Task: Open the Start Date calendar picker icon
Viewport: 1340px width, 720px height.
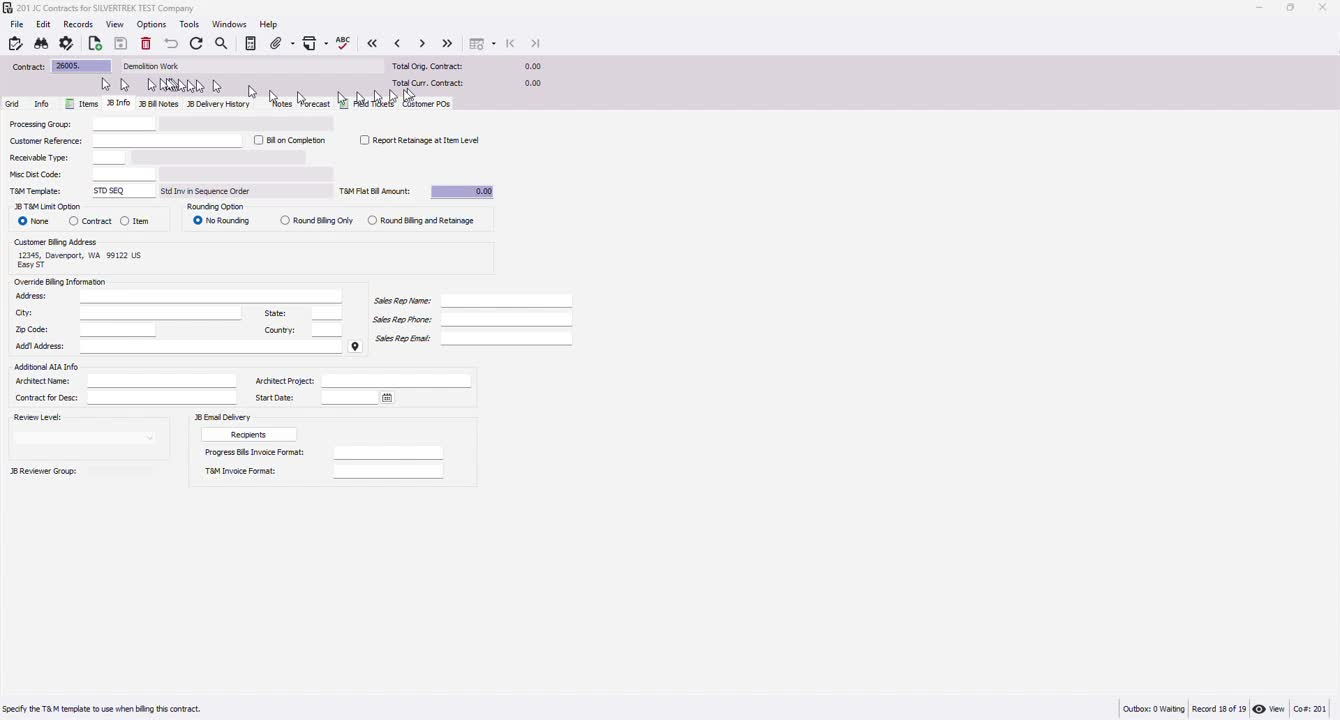Action: click(387, 398)
